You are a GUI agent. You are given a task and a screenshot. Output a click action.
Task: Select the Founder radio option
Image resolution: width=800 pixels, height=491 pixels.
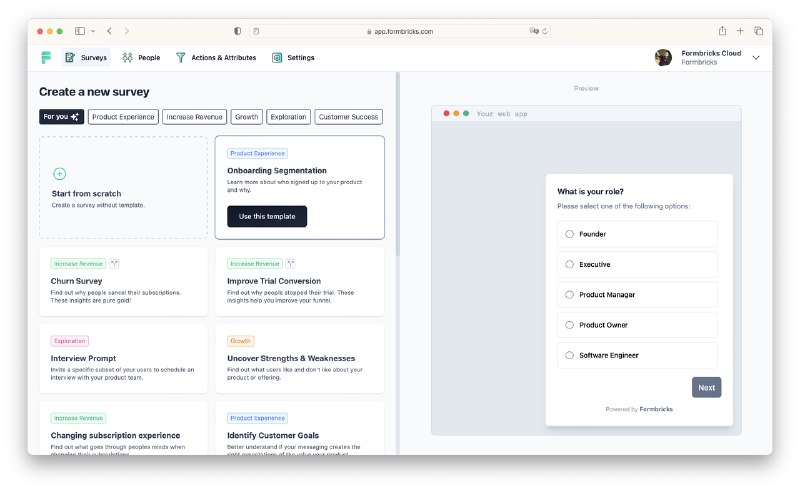coord(569,234)
